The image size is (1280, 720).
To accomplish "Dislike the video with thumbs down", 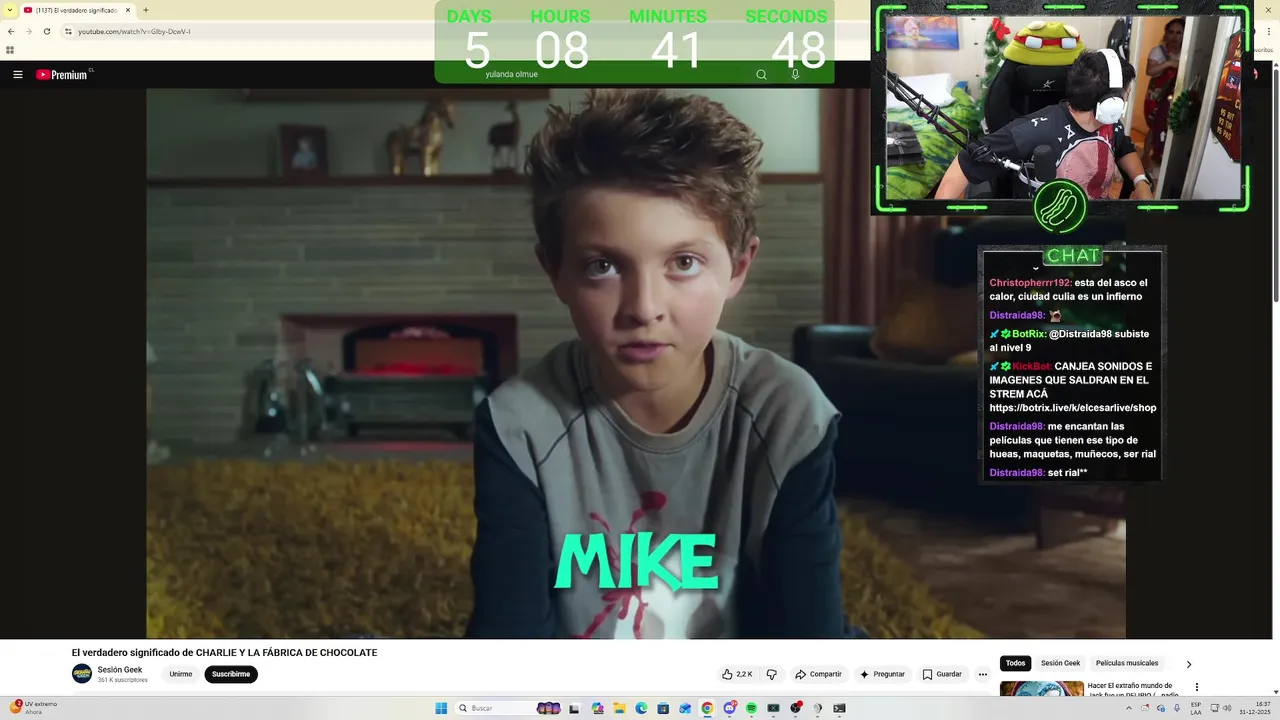I will coord(771,674).
